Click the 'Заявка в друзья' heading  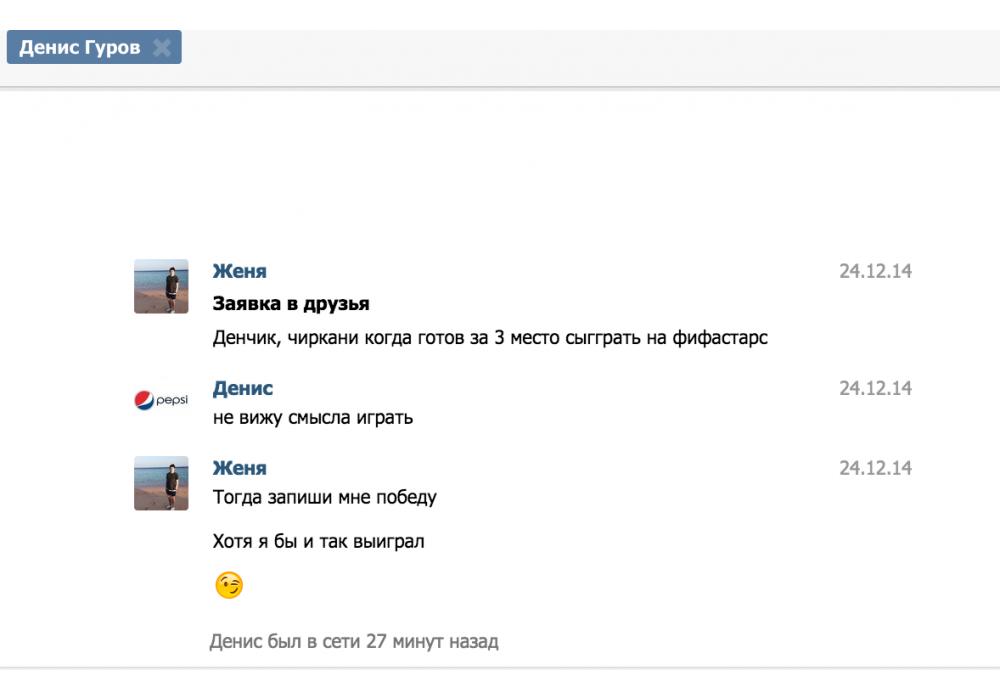[291, 304]
